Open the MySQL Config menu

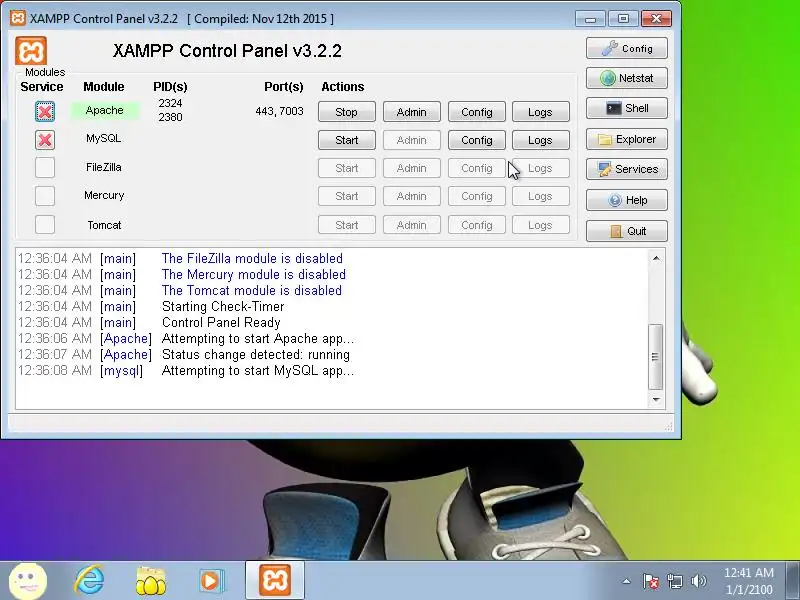(477, 140)
